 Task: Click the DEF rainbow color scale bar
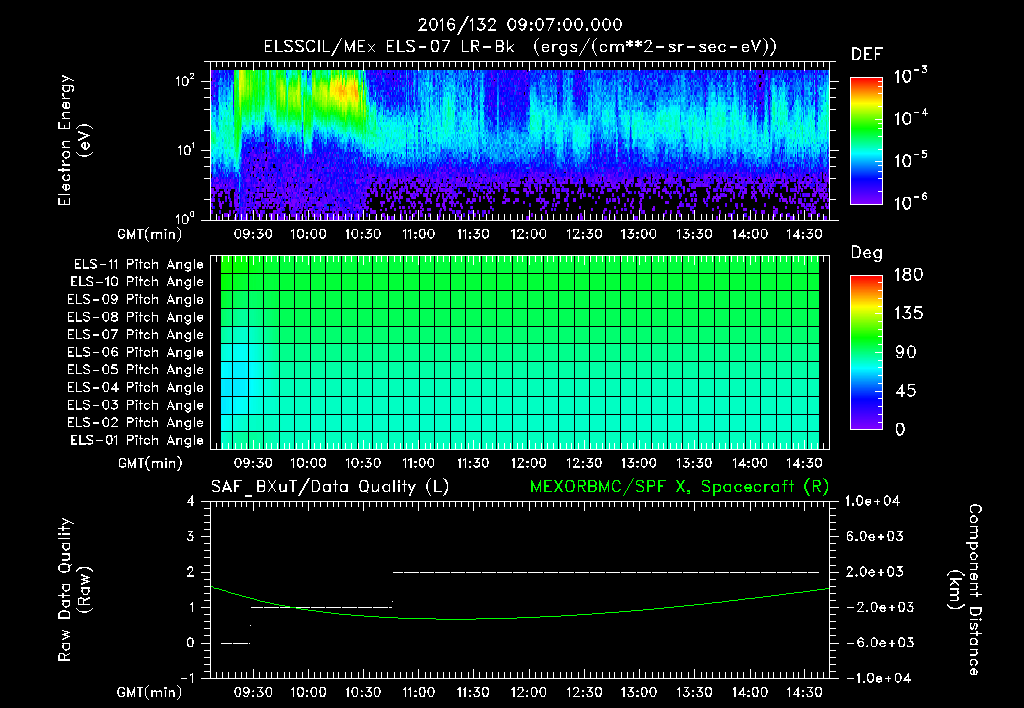click(x=866, y=141)
